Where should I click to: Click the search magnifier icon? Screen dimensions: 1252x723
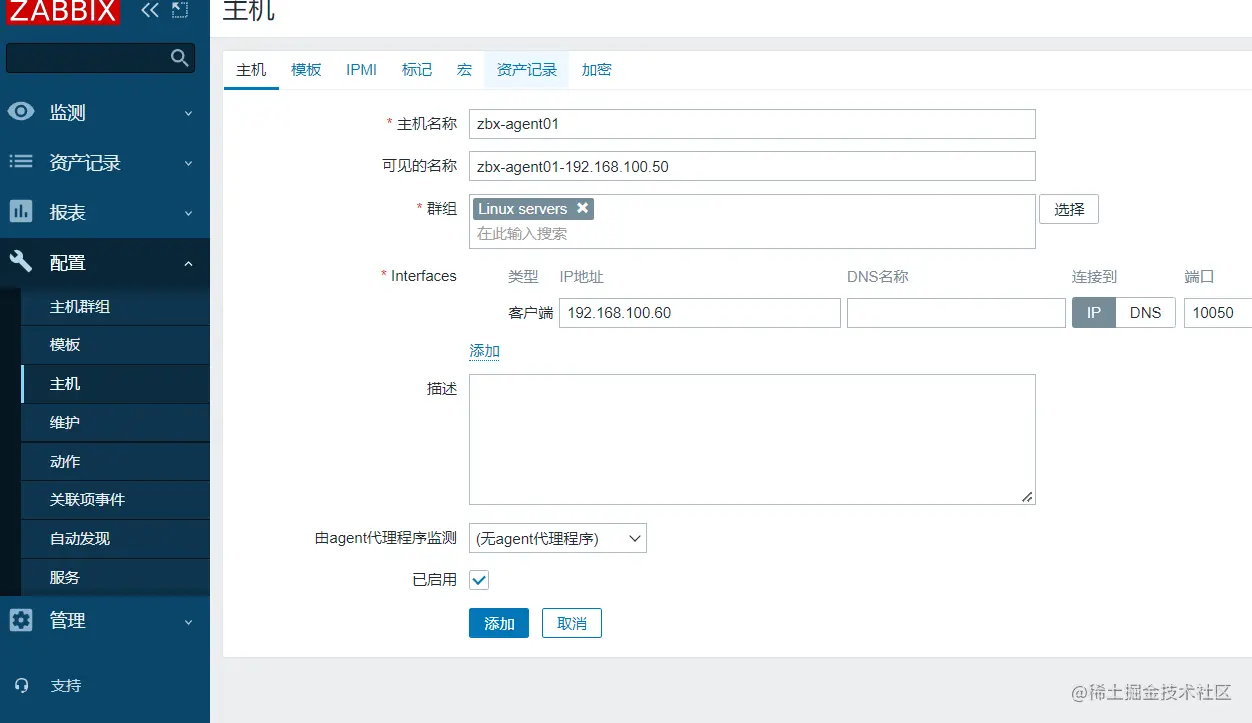coord(180,58)
